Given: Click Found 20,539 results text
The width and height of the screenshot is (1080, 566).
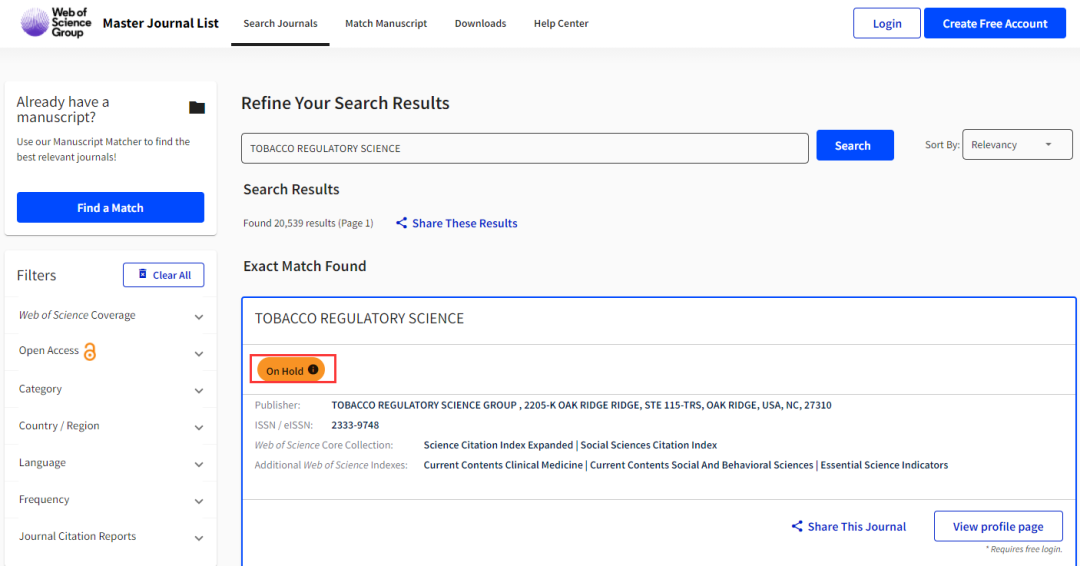Looking at the screenshot, I should [x=308, y=223].
